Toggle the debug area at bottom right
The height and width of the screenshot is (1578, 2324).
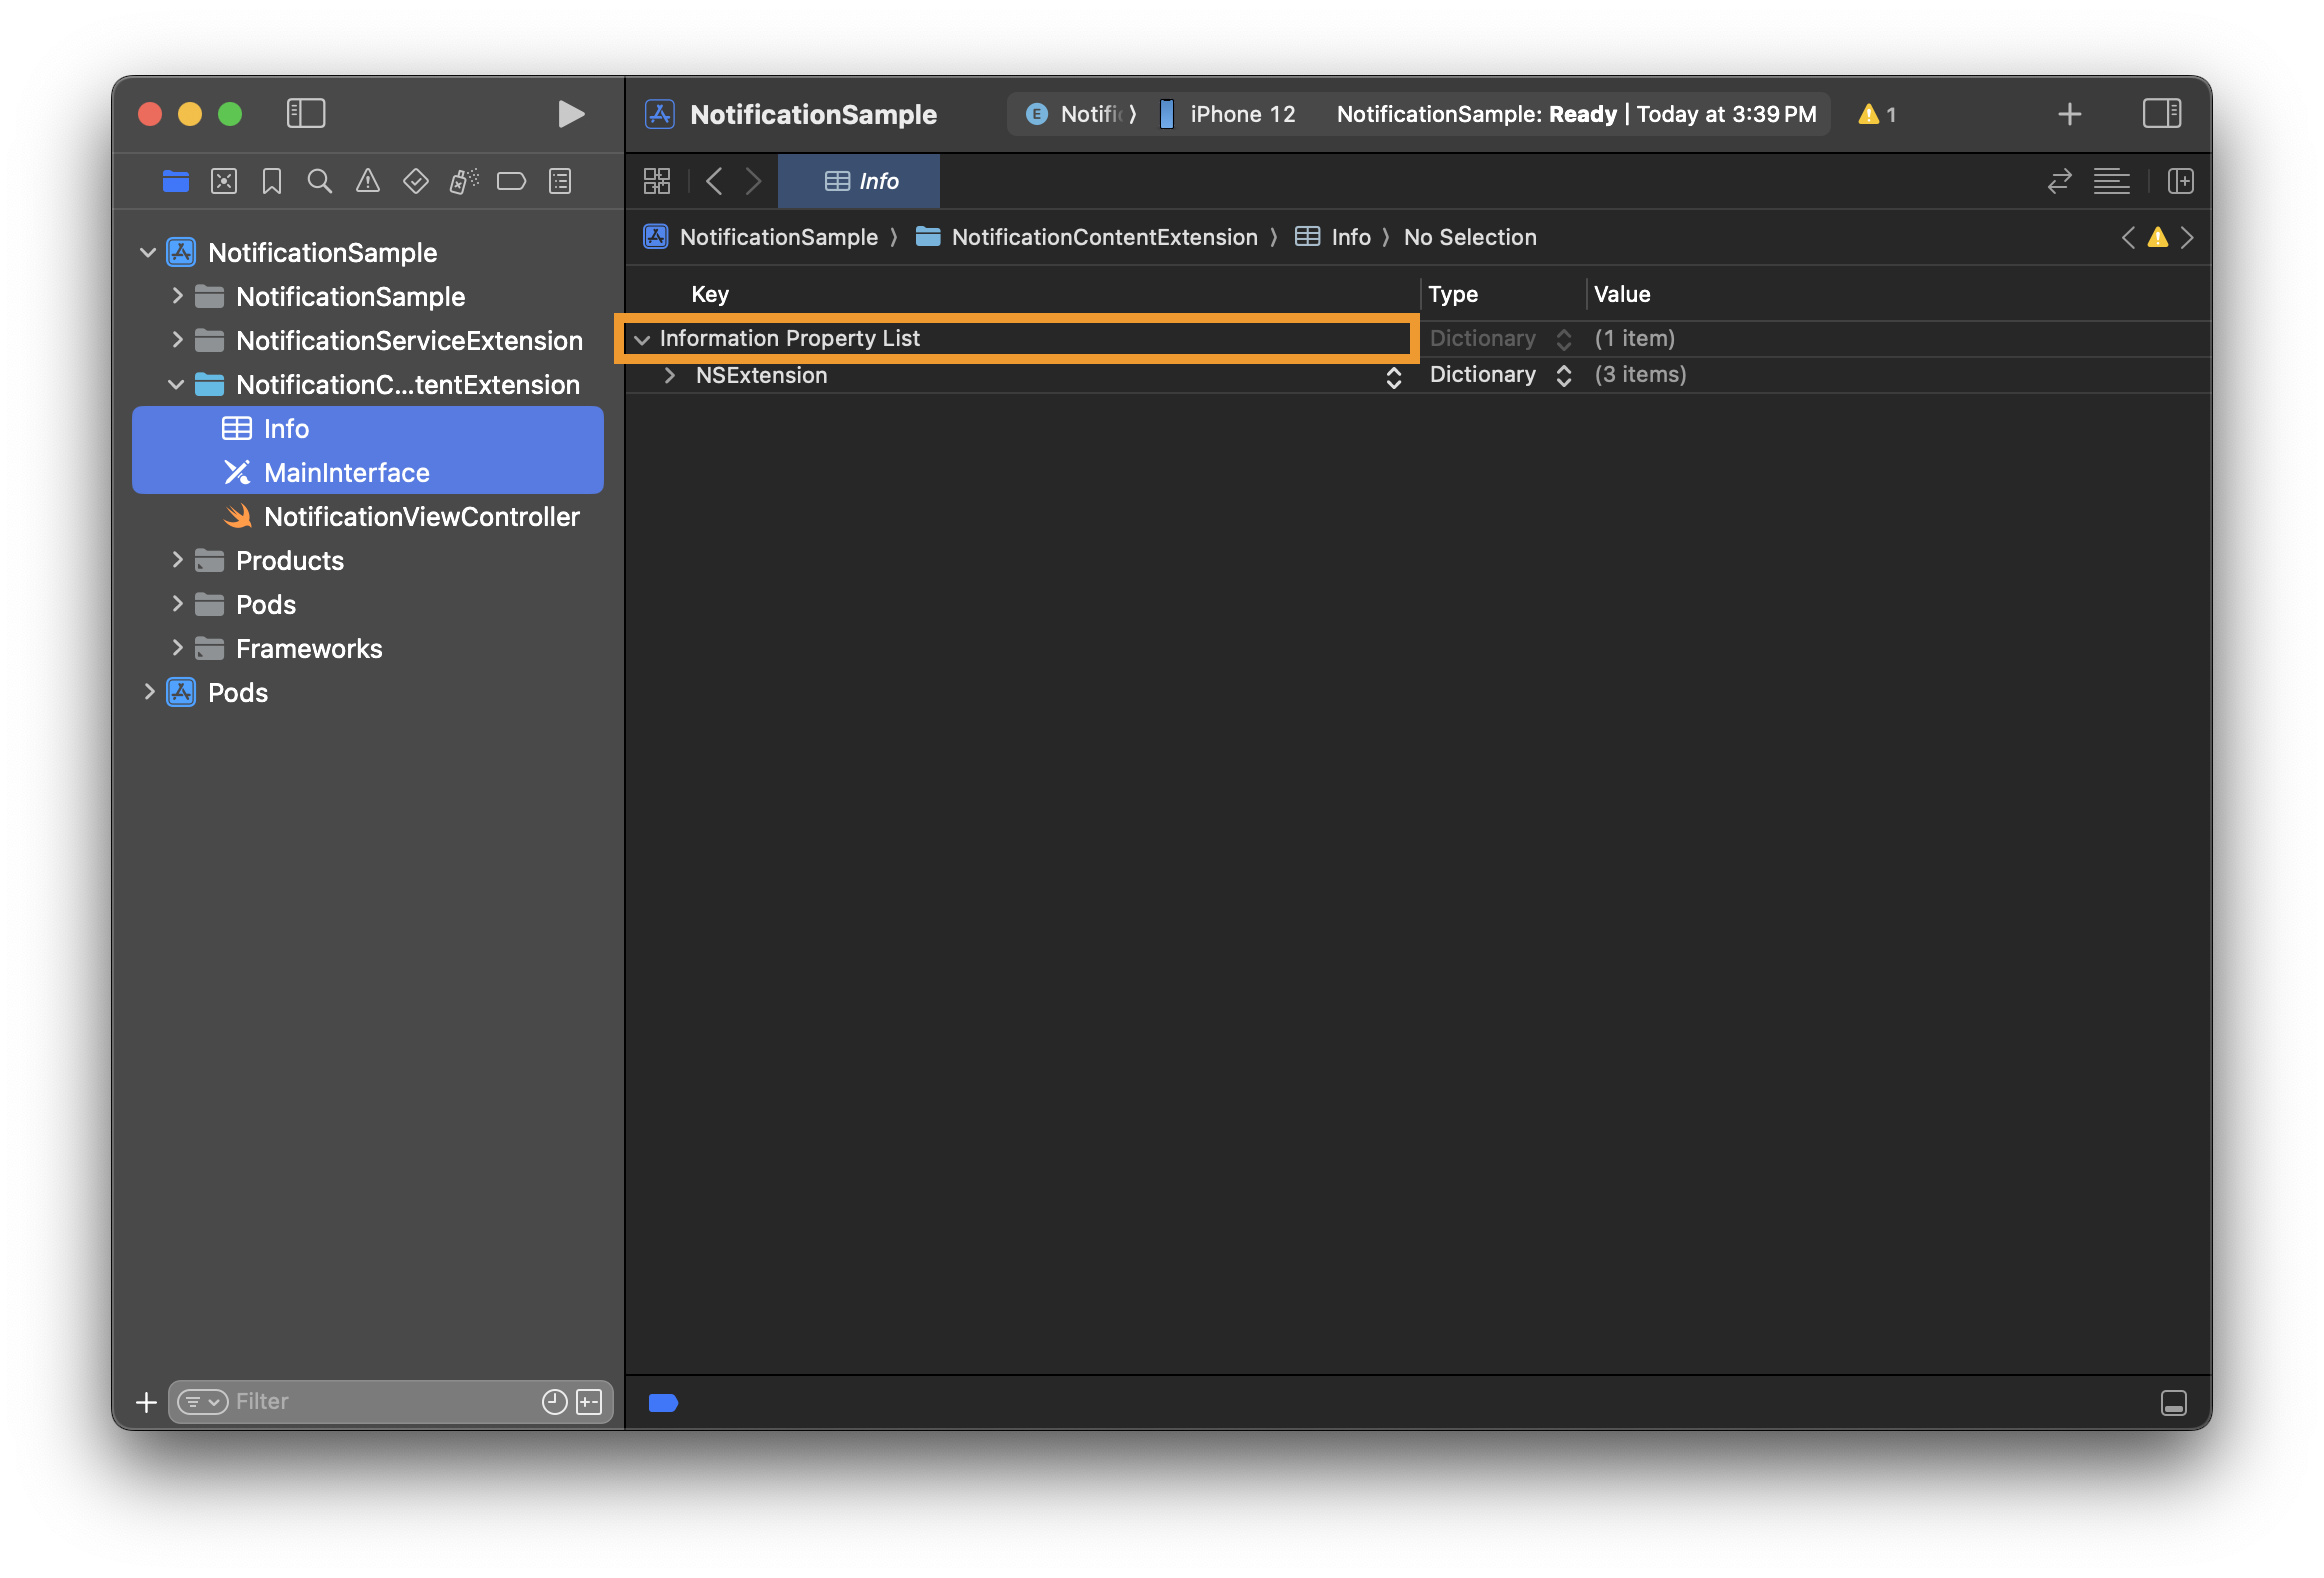tap(2174, 1403)
